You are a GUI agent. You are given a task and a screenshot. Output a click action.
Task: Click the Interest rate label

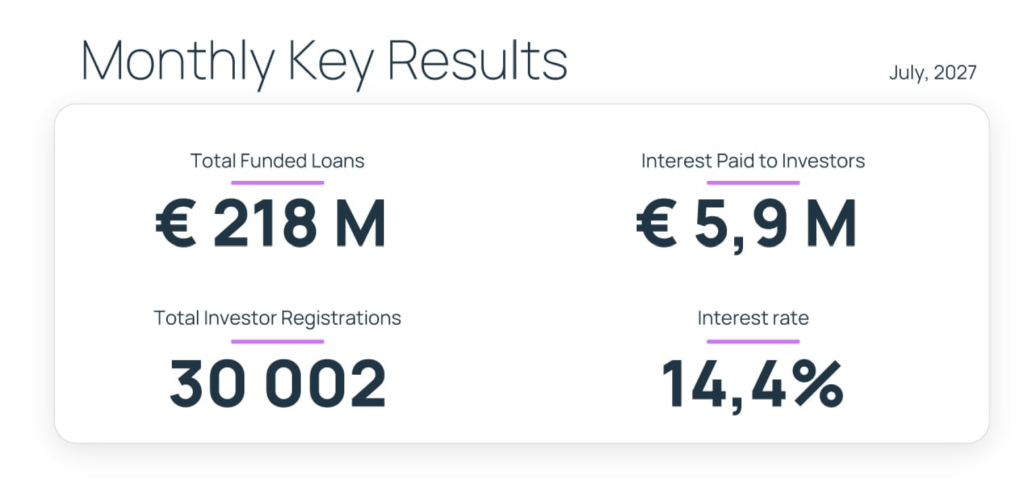pos(753,318)
